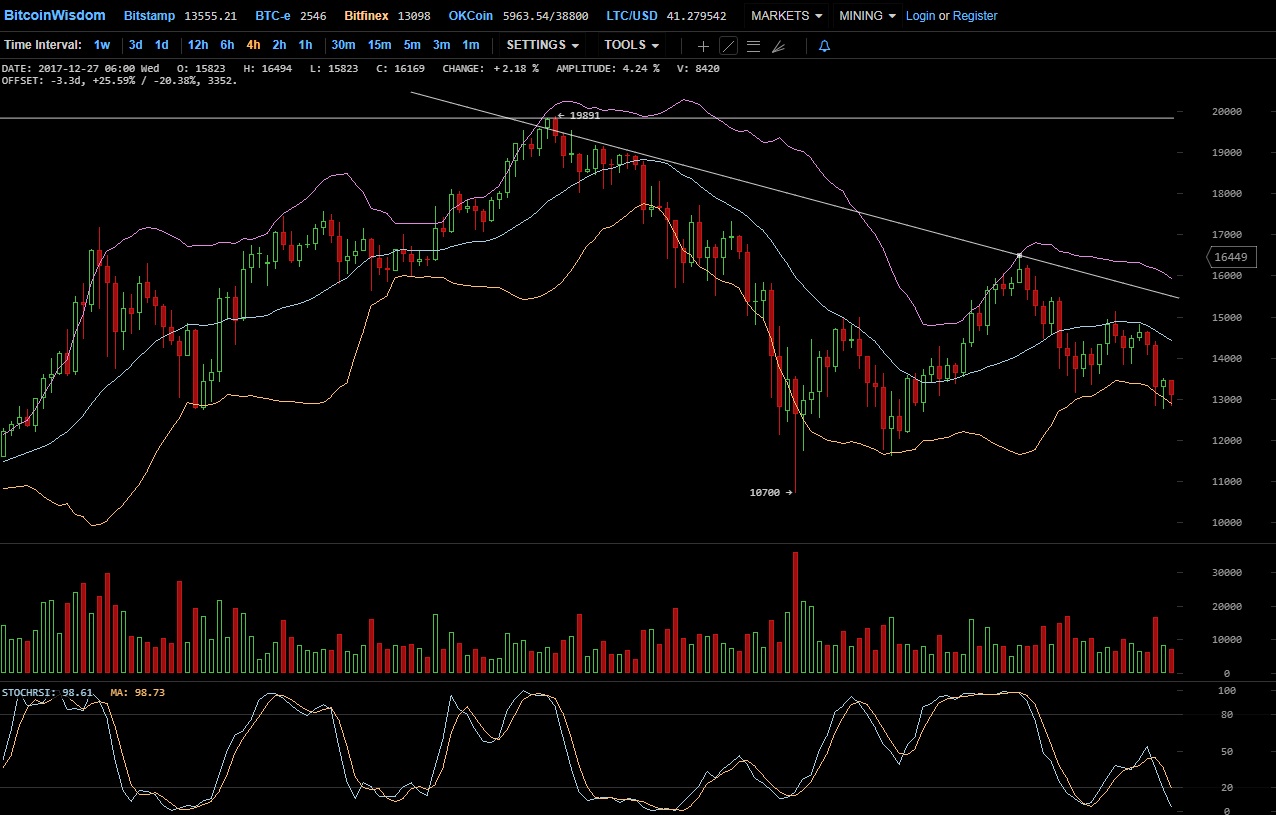
Task: Select the fan lines drawing tool
Action: tap(779, 46)
